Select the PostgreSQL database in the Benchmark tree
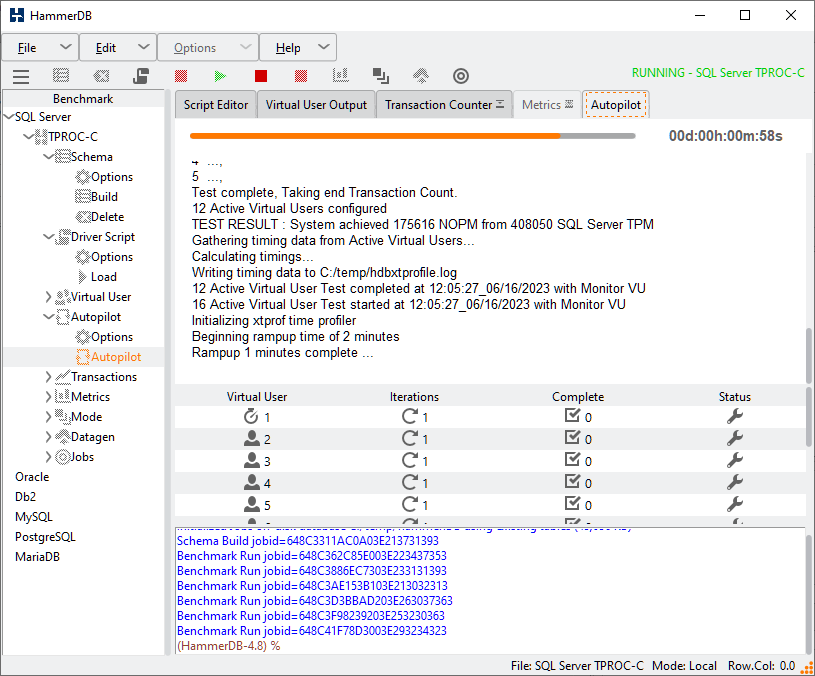The width and height of the screenshot is (815, 676). coord(45,537)
